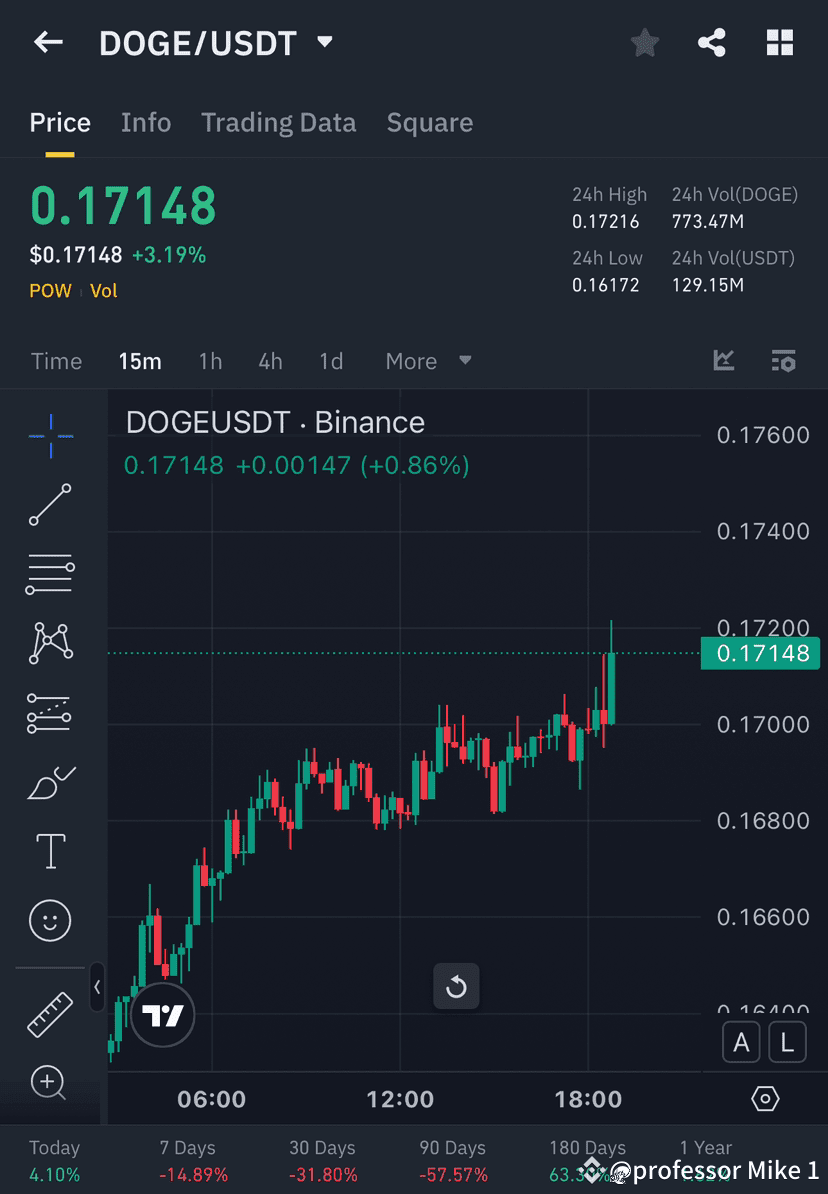Expand the More timeframes dropdown
The width and height of the screenshot is (828, 1194).
(x=428, y=361)
